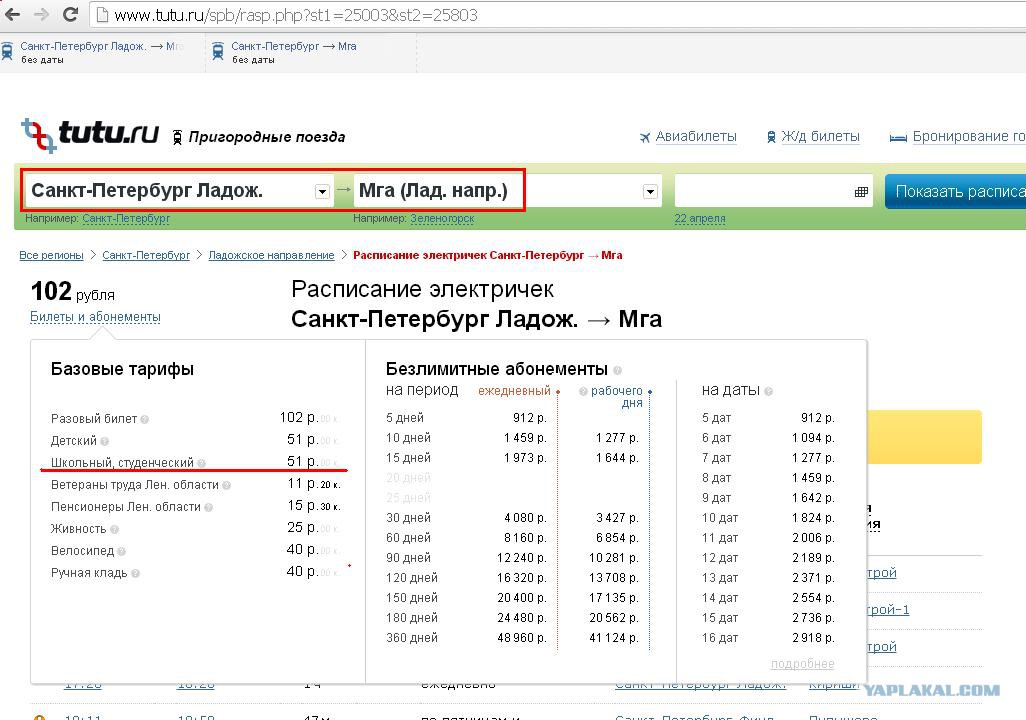Screen dimensions: 1026x720
Task: Click help icon next to Велосипед
Action: point(121,551)
